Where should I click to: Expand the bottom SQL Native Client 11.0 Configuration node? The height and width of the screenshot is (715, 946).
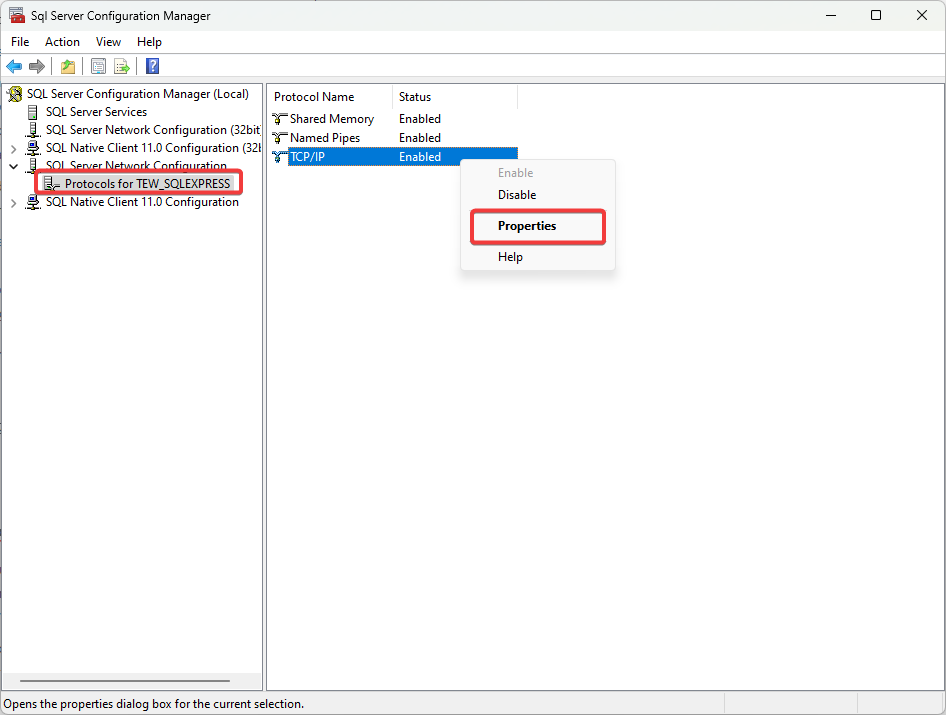click(x=13, y=203)
